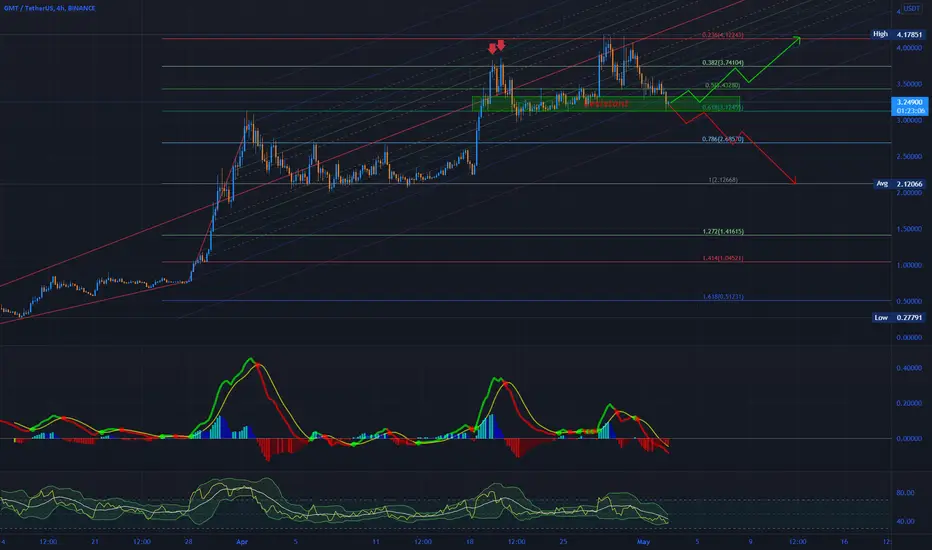Click the 0.20000 indicator axis tick
Screen dimensions: 932x550
[x=909, y=403]
